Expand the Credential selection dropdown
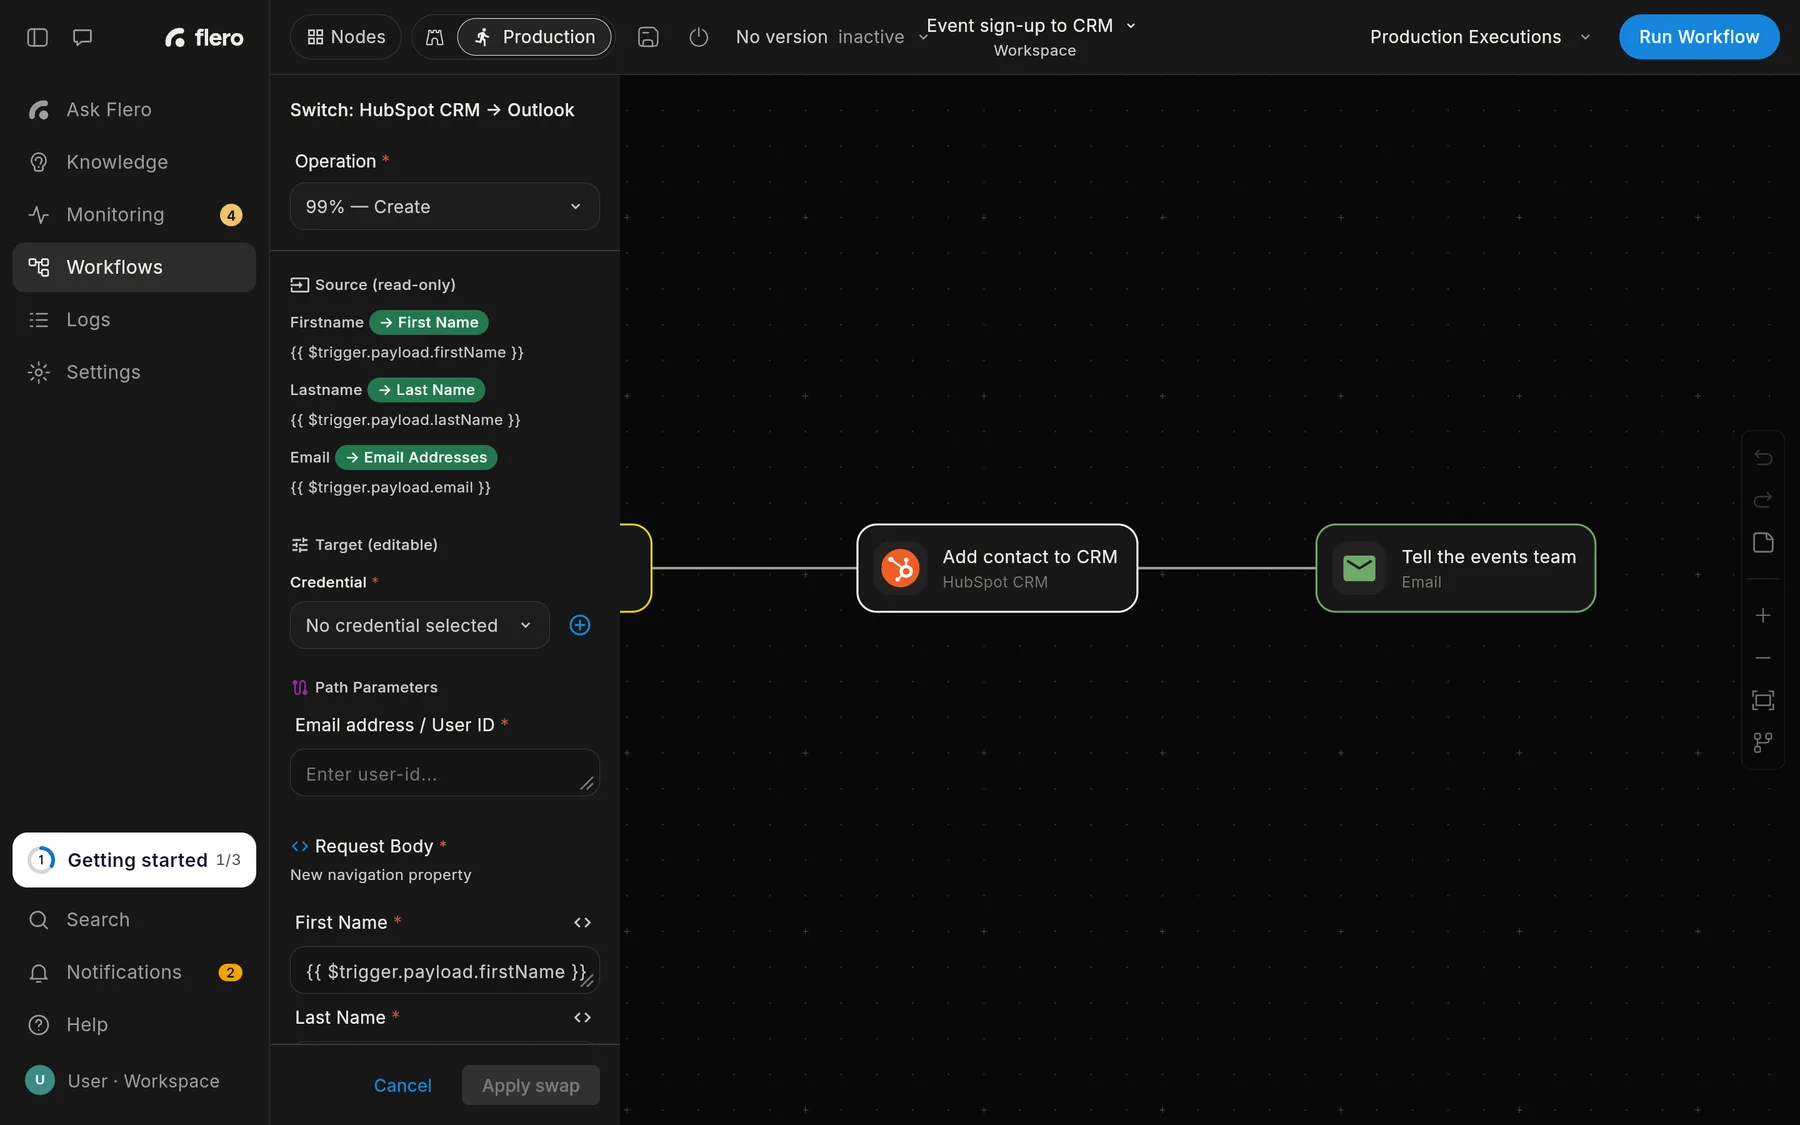This screenshot has height=1125, width=1800. point(420,625)
